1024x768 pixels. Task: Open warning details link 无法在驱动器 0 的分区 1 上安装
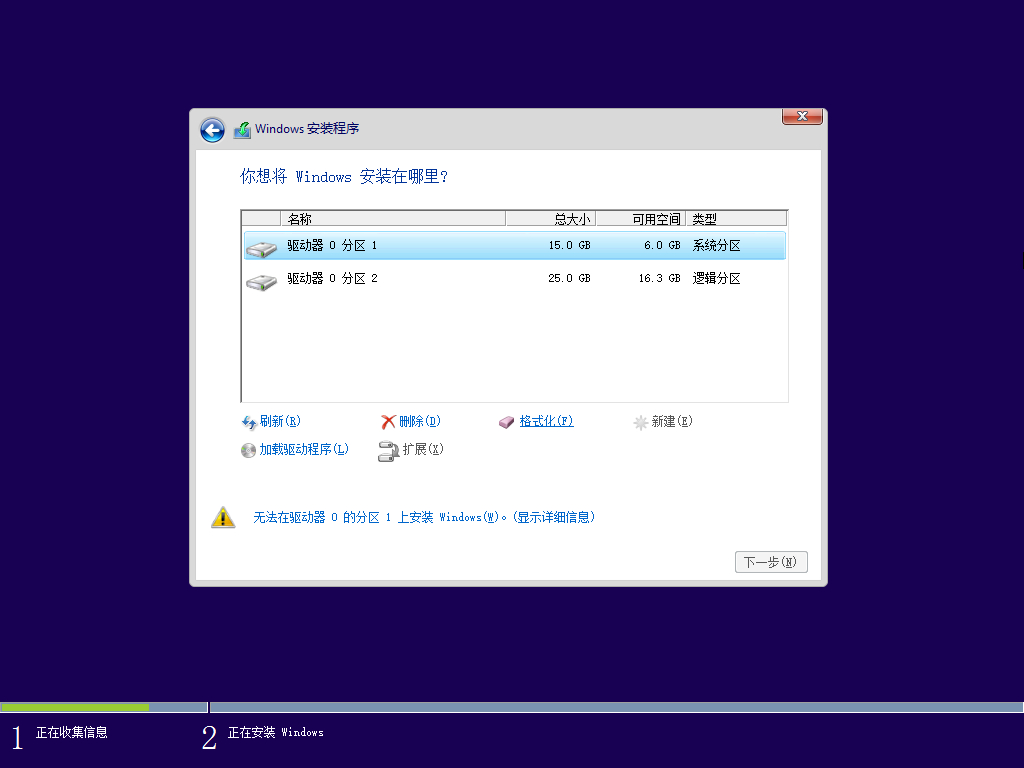424,517
